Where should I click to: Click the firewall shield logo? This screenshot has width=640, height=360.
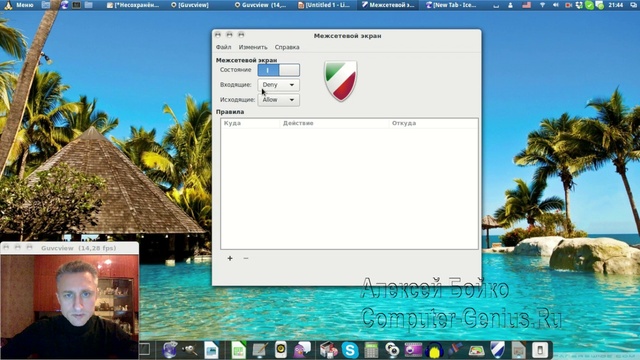[x=341, y=80]
